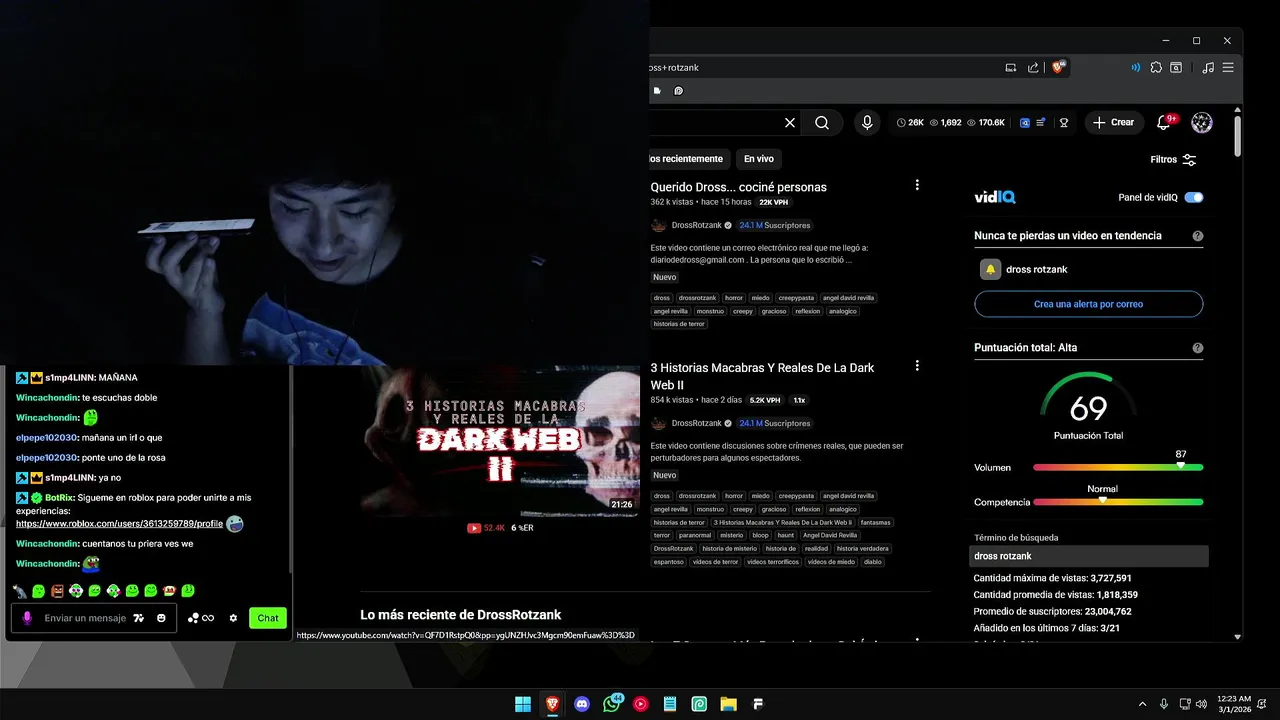
Task: Click the paranormal tag chip
Action: tap(695, 535)
